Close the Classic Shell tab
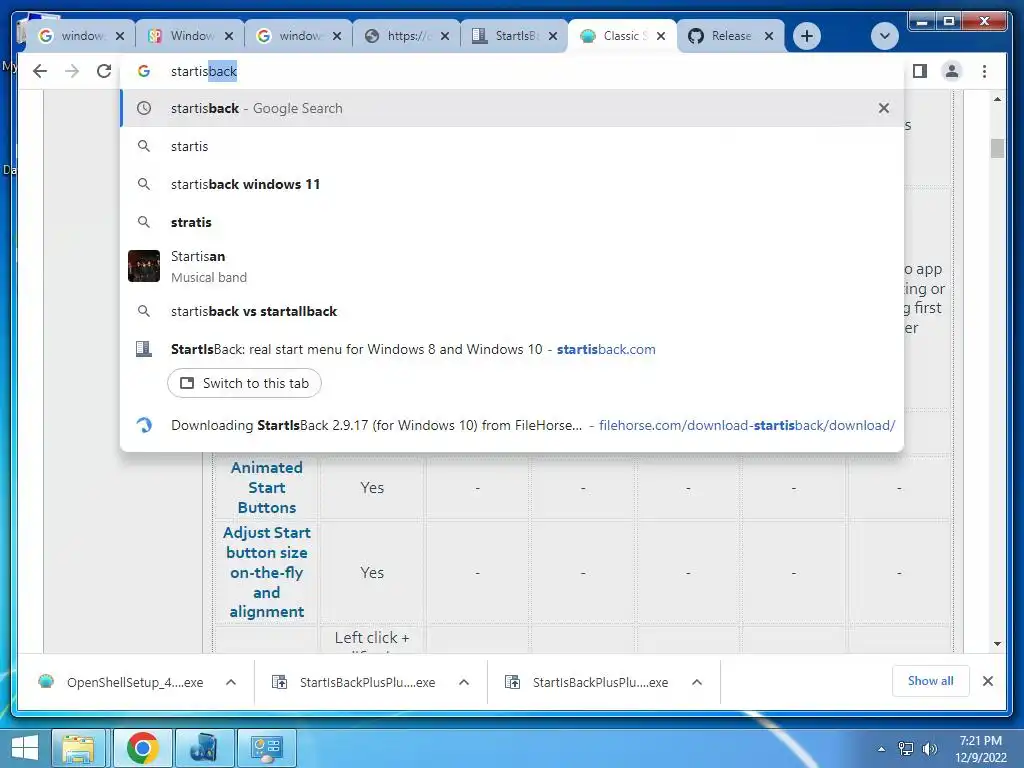 (661, 36)
